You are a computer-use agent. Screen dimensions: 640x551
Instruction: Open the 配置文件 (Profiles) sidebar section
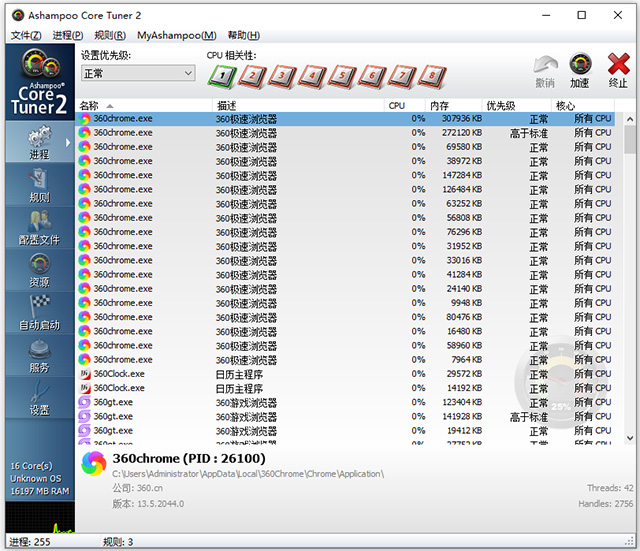point(40,227)
